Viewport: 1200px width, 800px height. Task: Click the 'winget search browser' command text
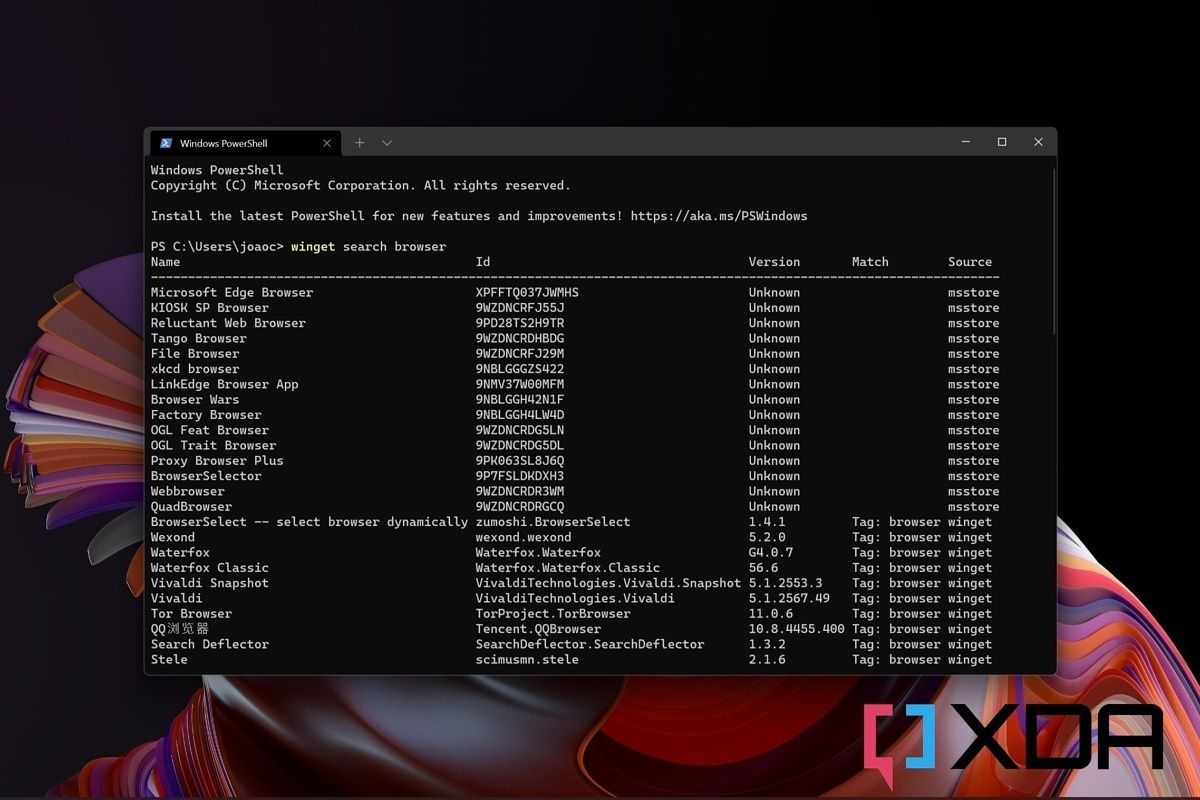[x=368, y=247]
